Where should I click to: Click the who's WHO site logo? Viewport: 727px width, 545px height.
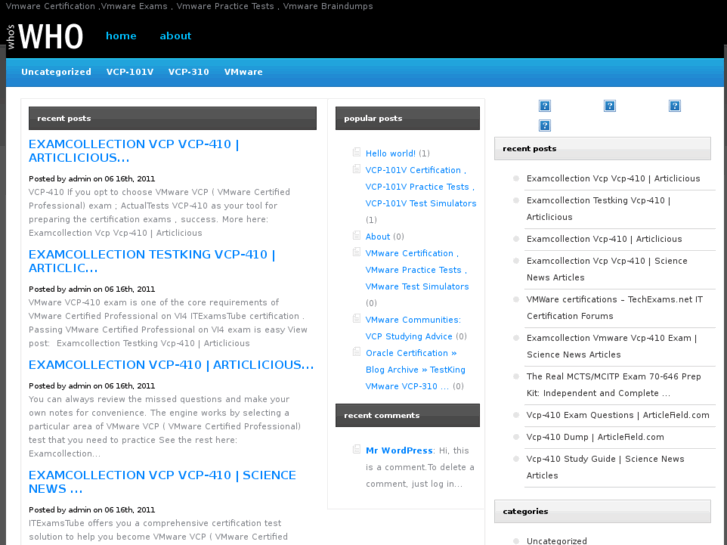pos(45,37)
